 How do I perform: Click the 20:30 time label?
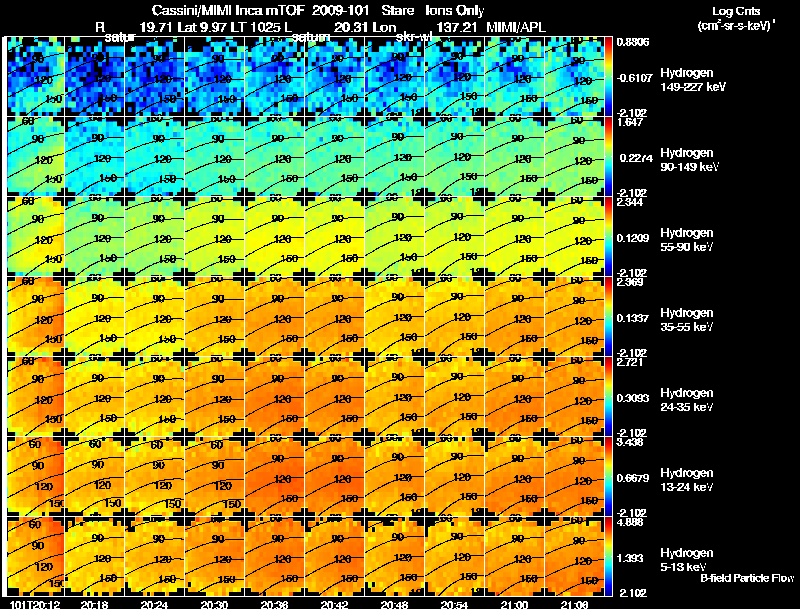point(214,604)
